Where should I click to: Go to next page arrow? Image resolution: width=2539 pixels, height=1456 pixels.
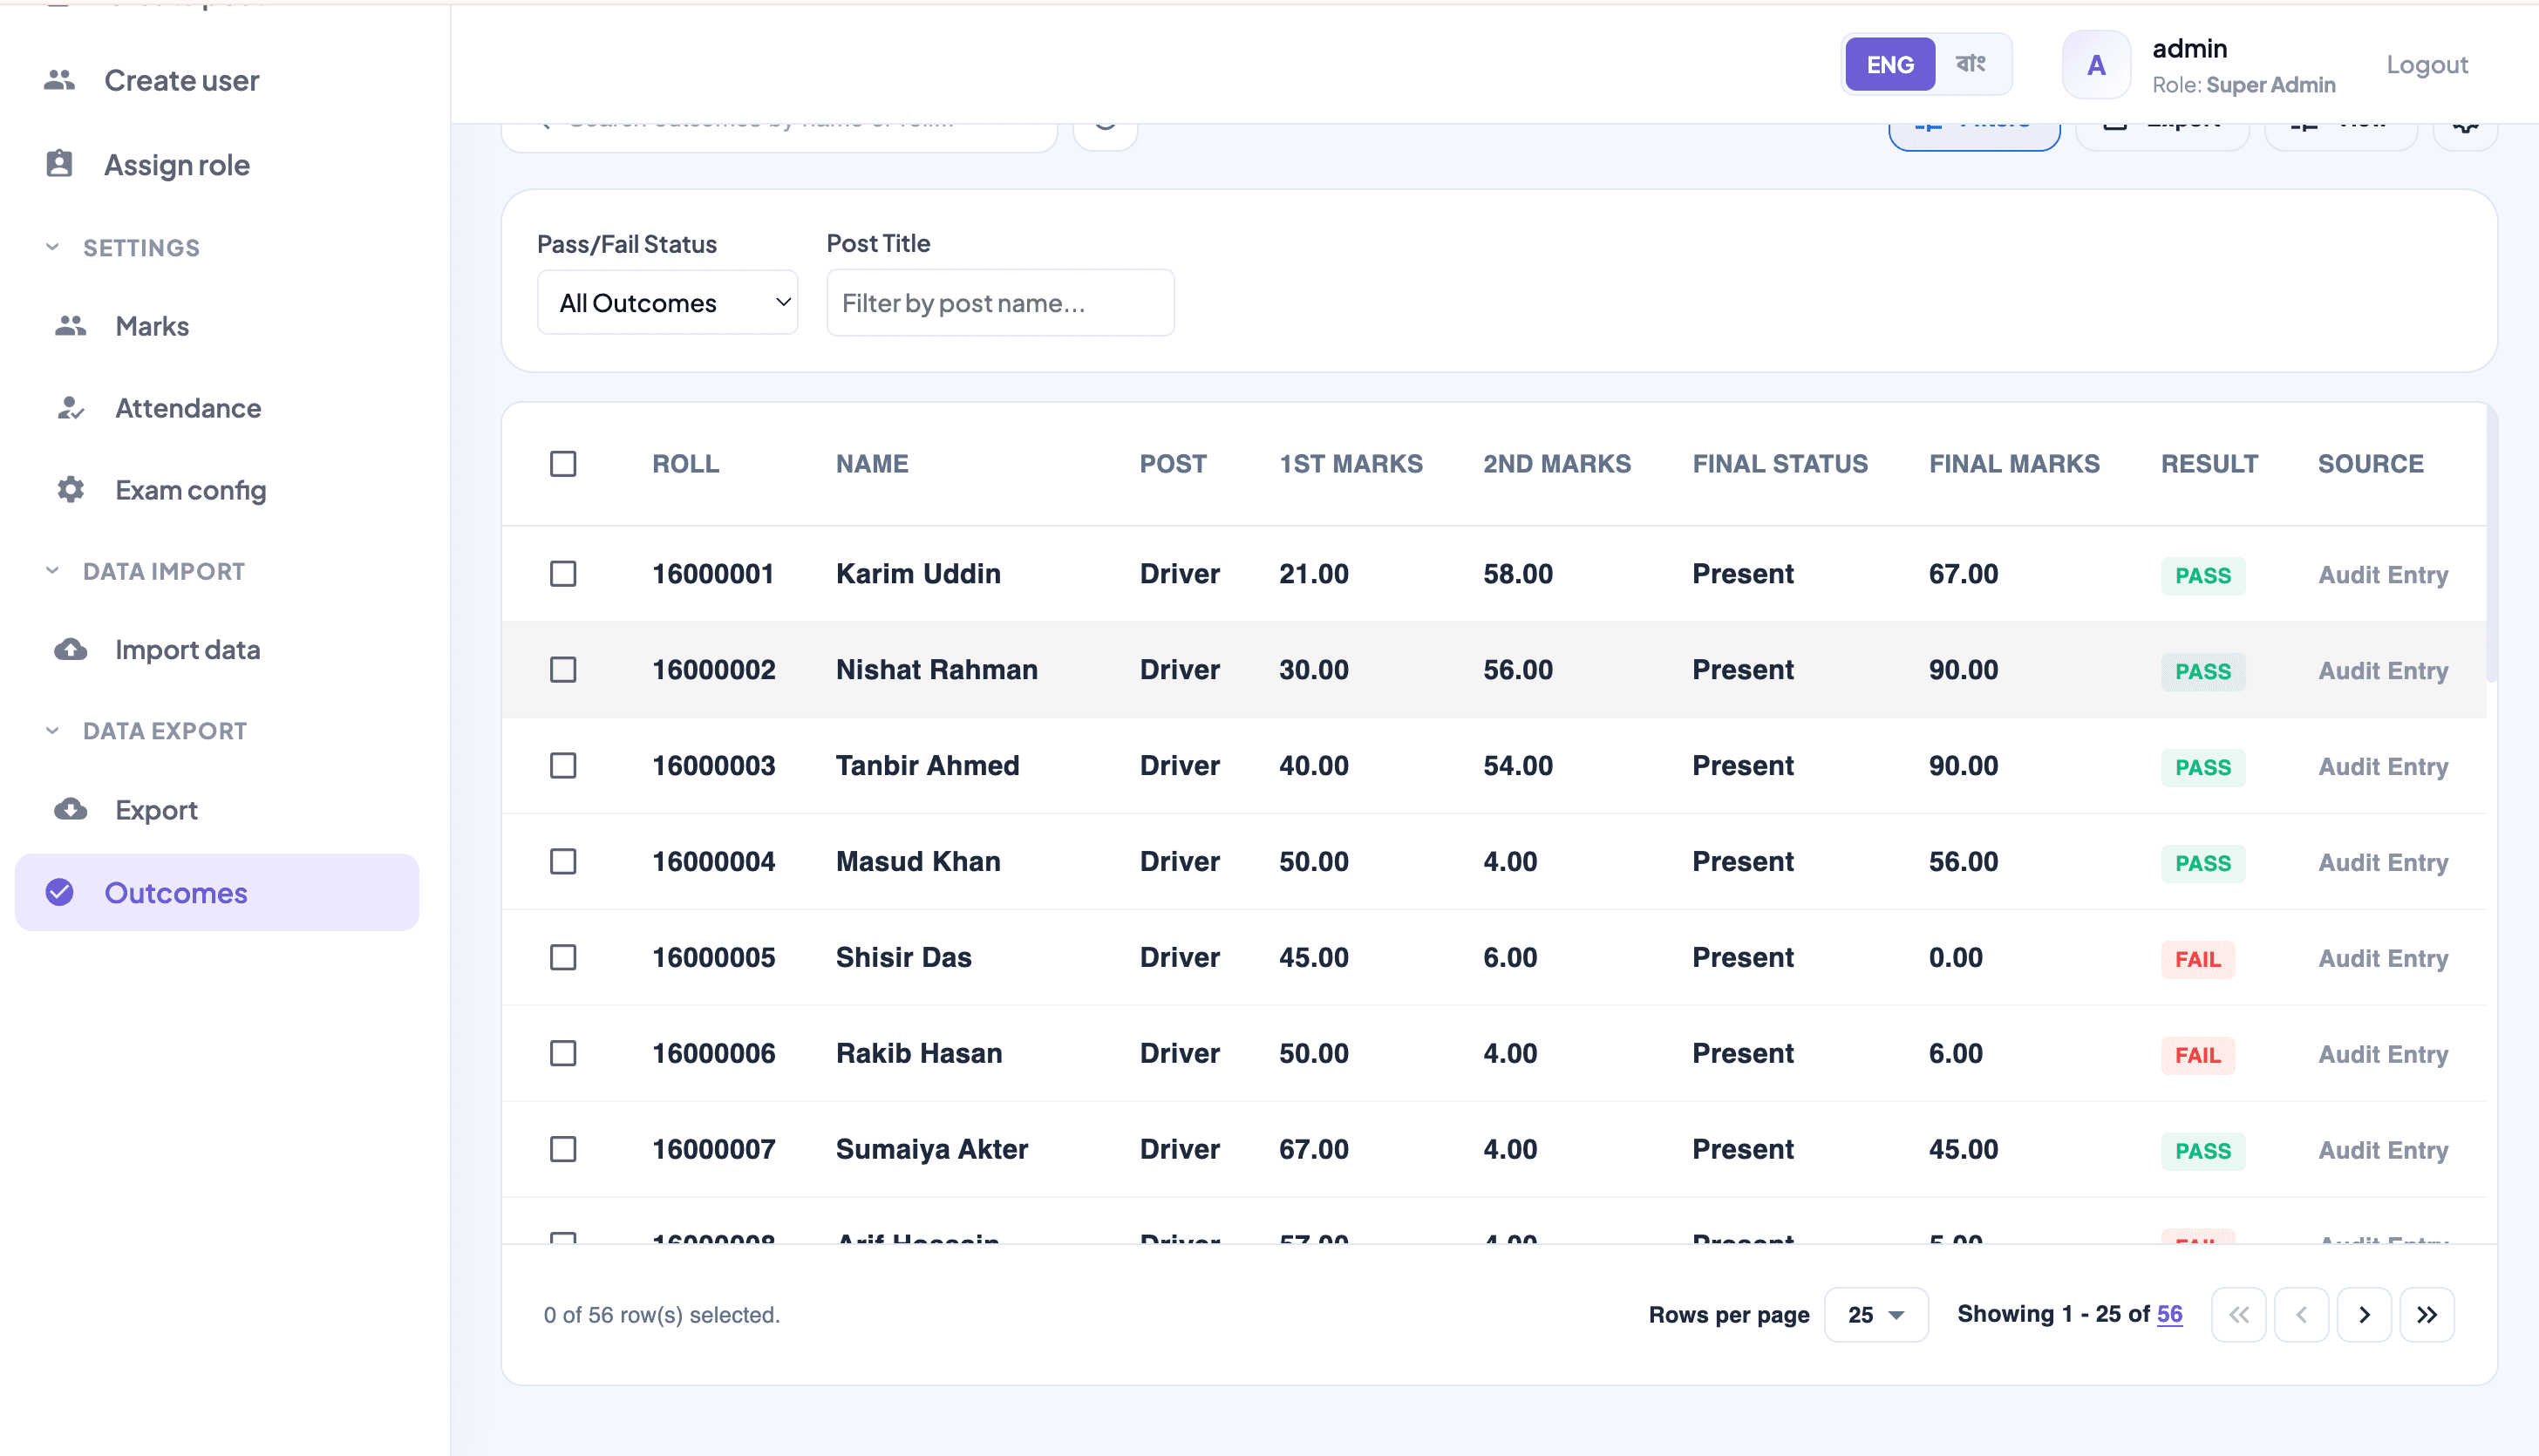pyautogui.click(x=2364, y=1314)
